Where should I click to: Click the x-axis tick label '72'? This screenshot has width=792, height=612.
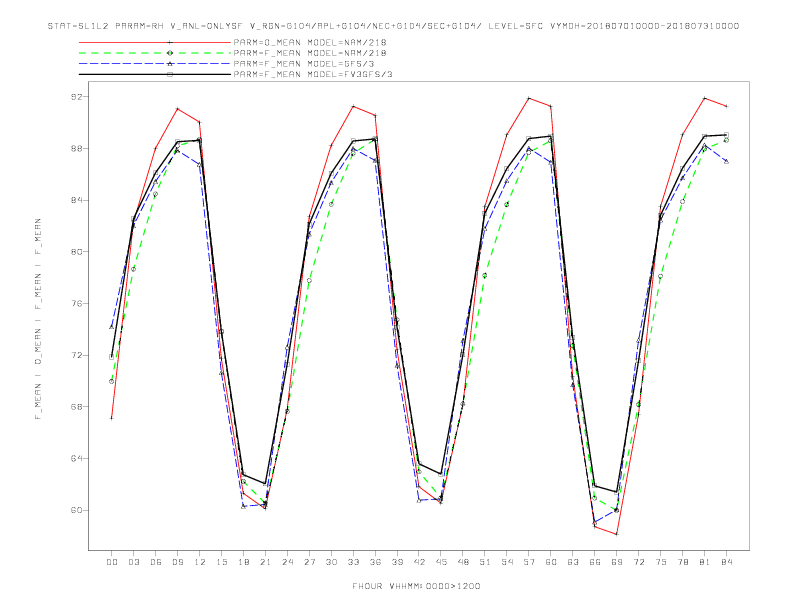point(638,562)
